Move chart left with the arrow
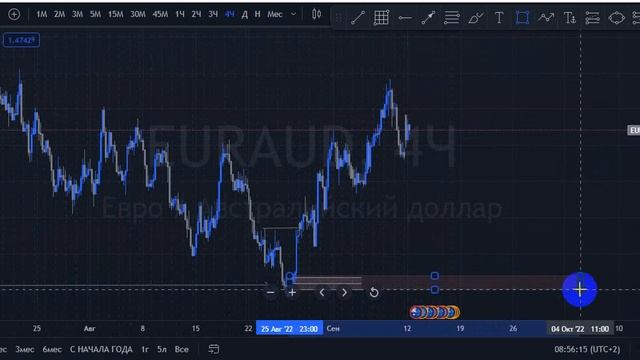This screenshot has width=640, height=360. 322,292
